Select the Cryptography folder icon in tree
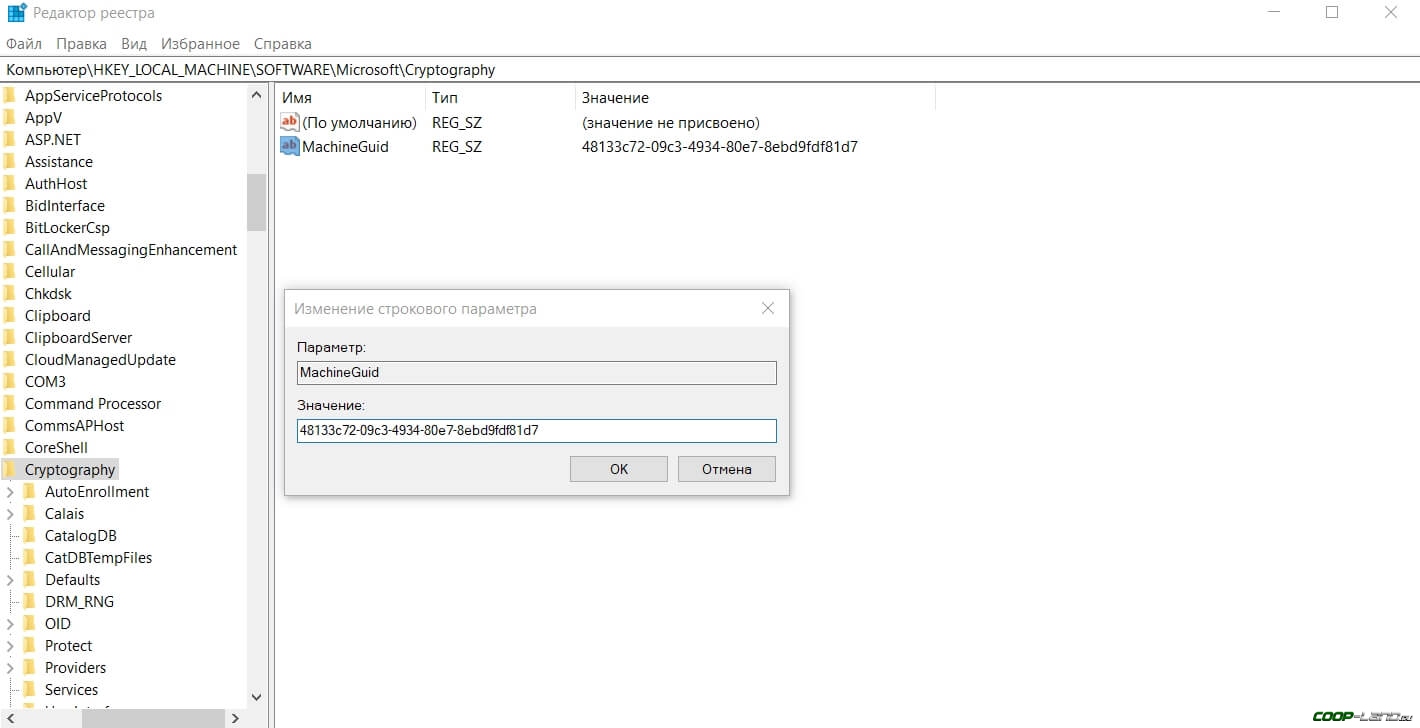The height and width of the screenshot is (728, 1420). [x=10, y=470]
